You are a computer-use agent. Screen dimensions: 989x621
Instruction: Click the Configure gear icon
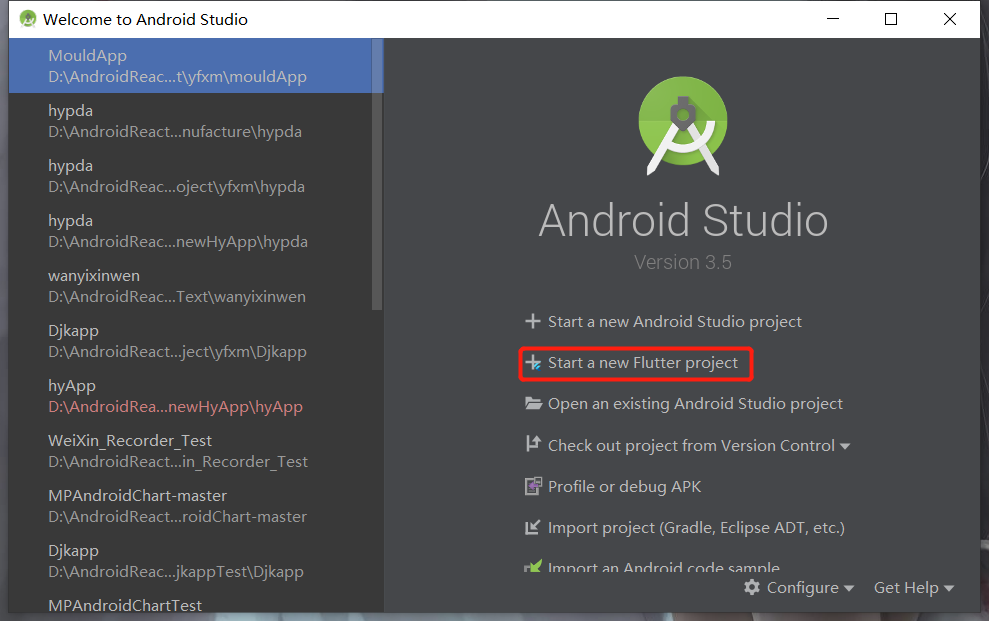[x=752, y=588]
